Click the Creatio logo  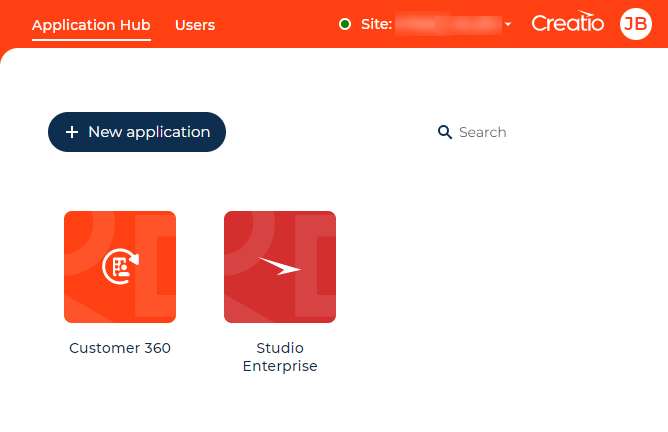567,22
